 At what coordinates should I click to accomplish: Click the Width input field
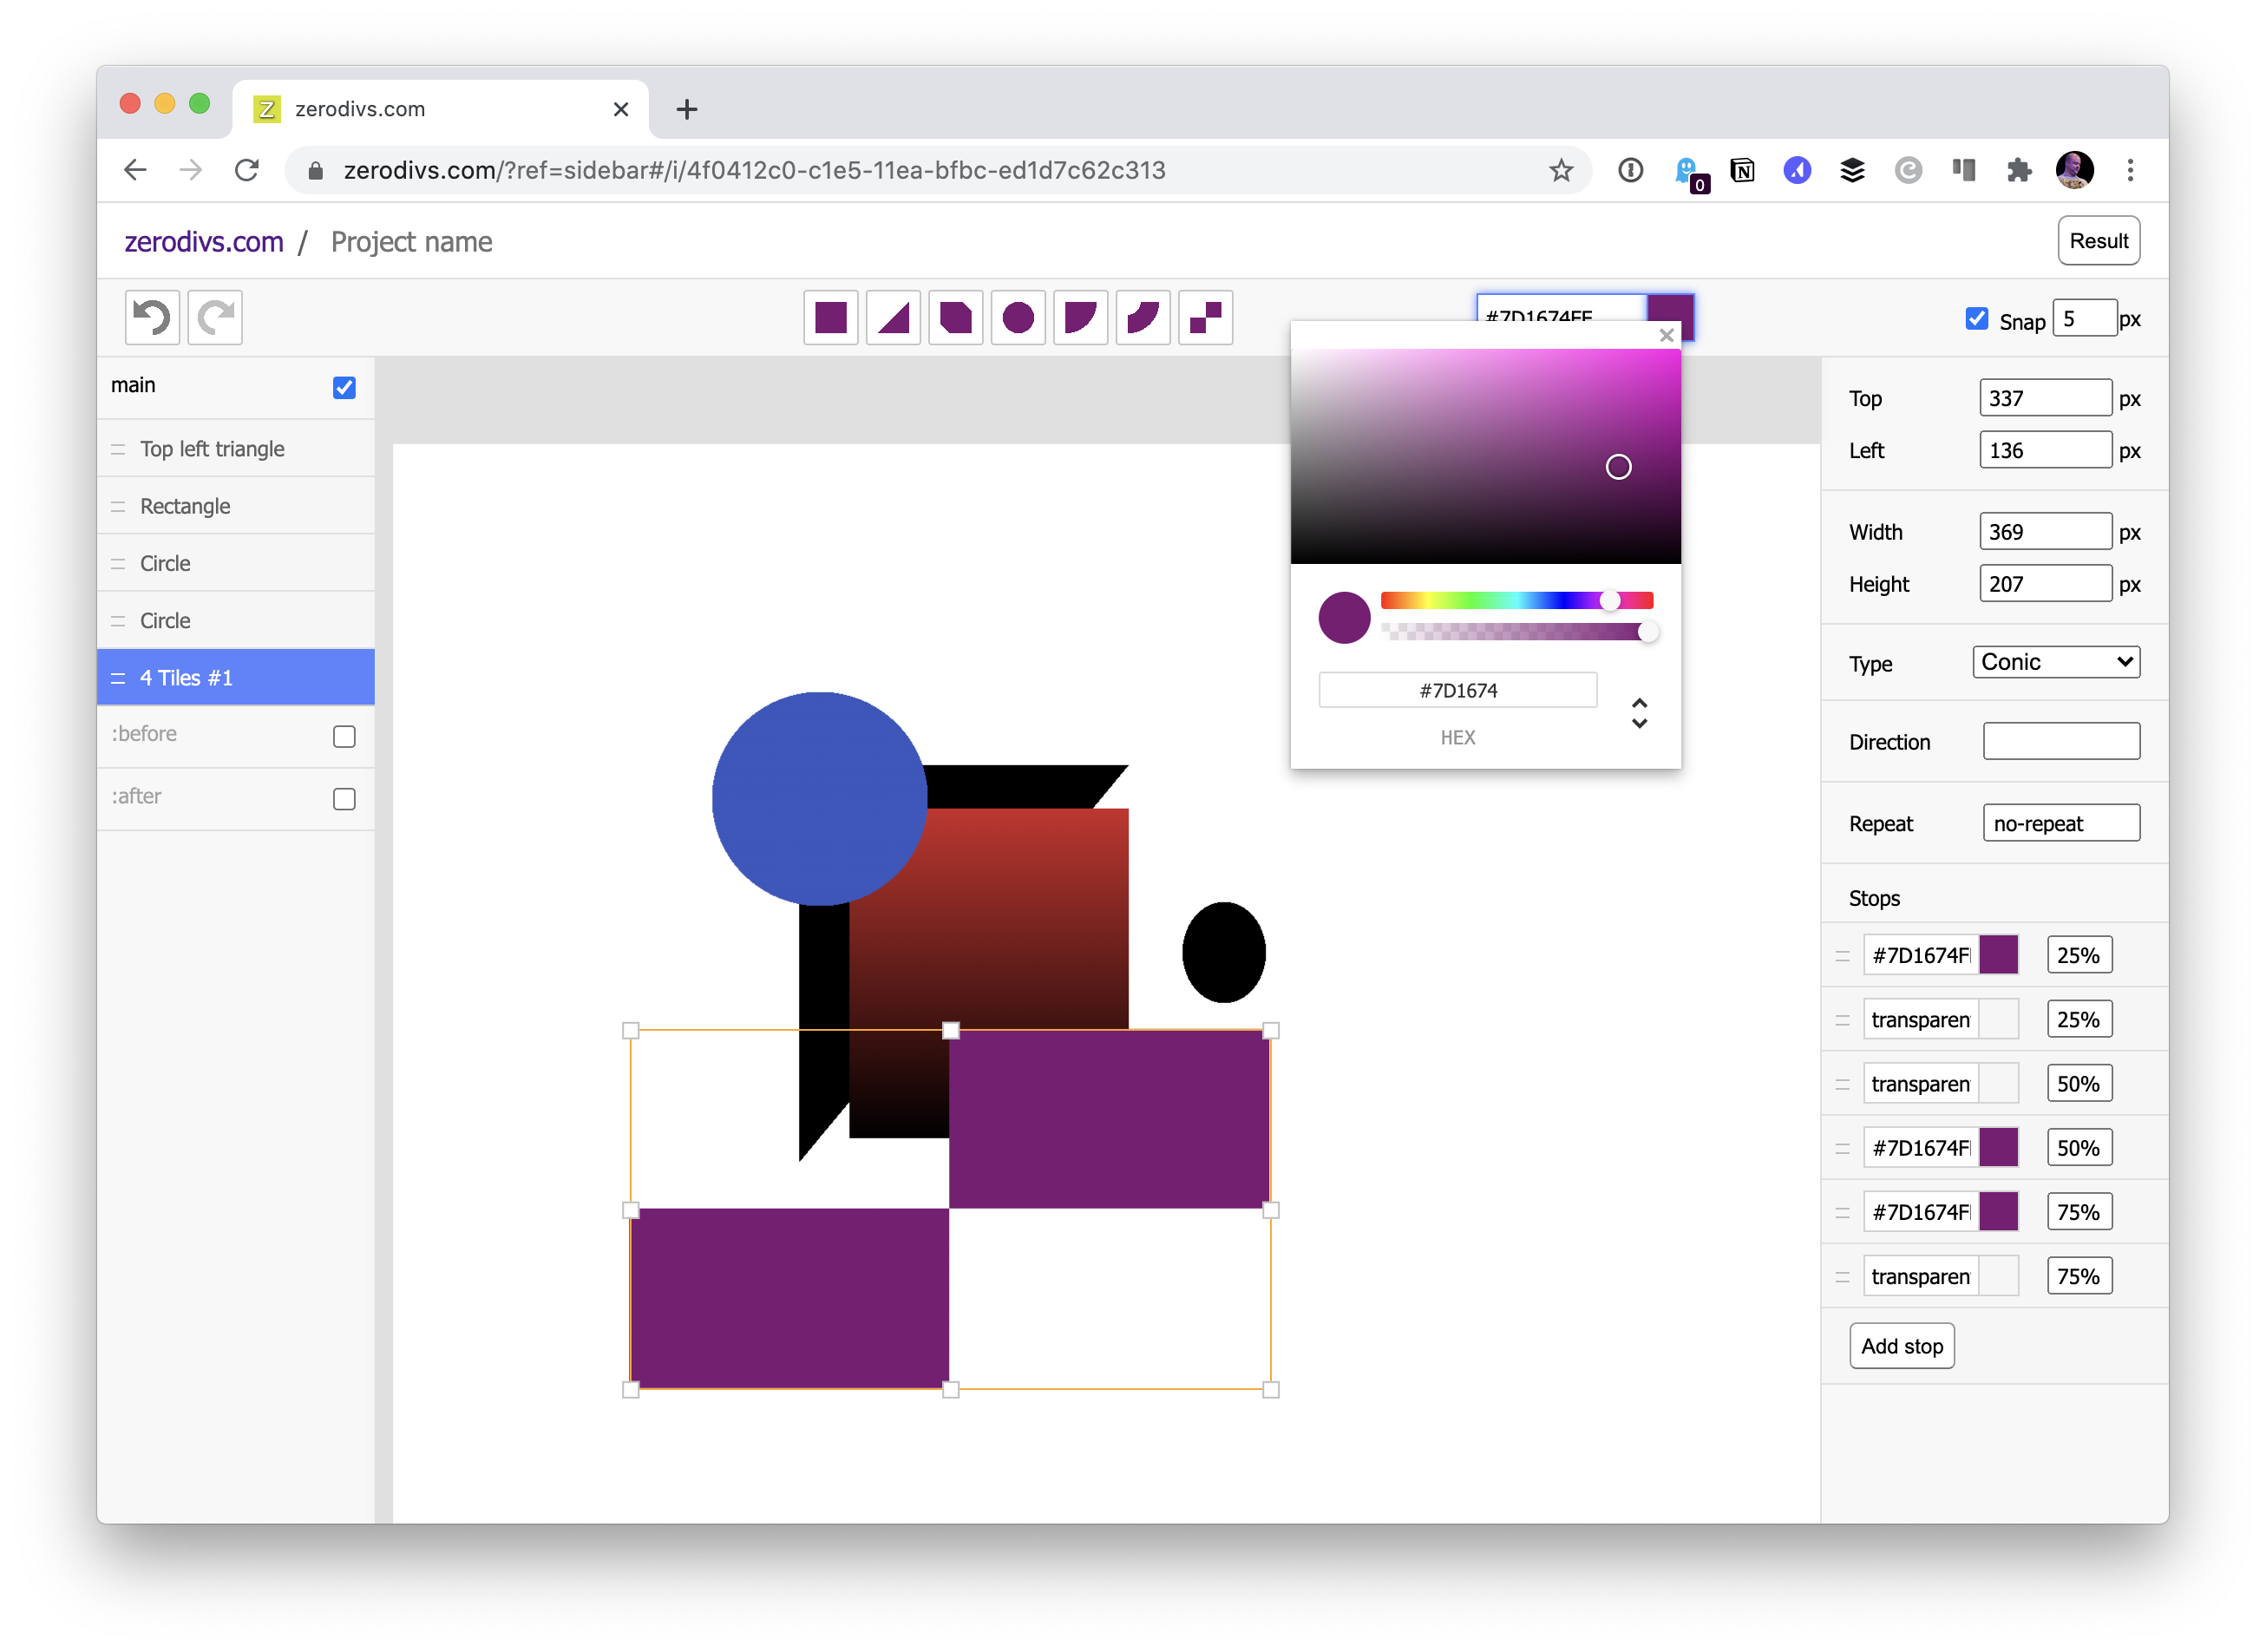[2045, 532]
